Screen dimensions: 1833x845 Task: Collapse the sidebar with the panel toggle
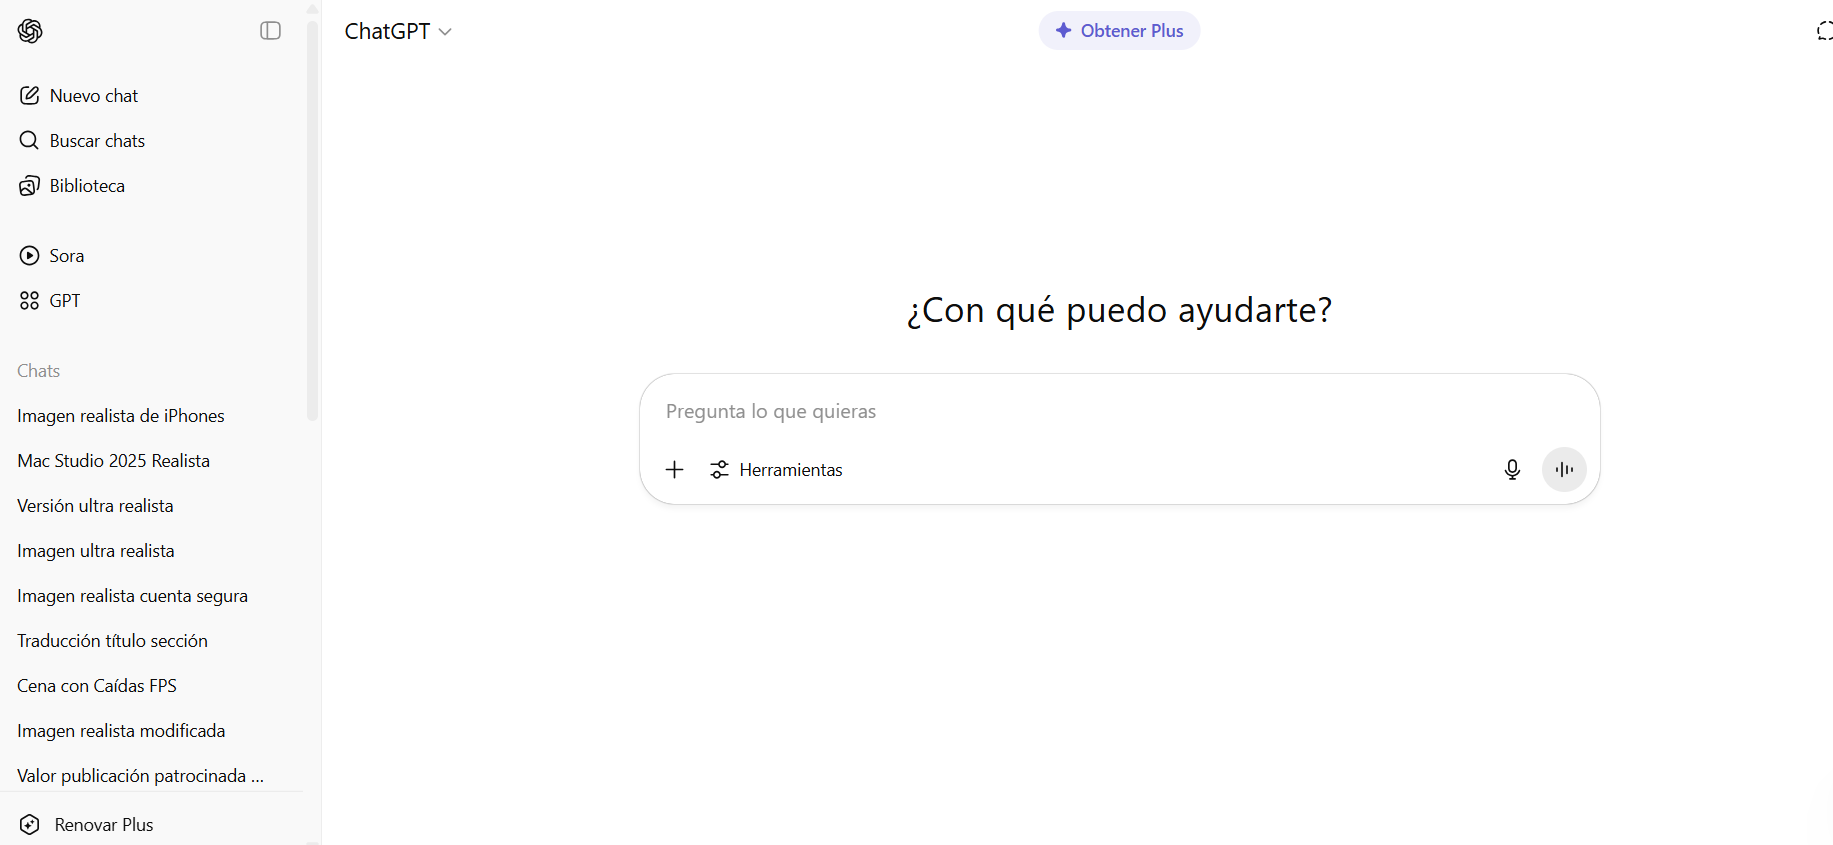(270, 31)
